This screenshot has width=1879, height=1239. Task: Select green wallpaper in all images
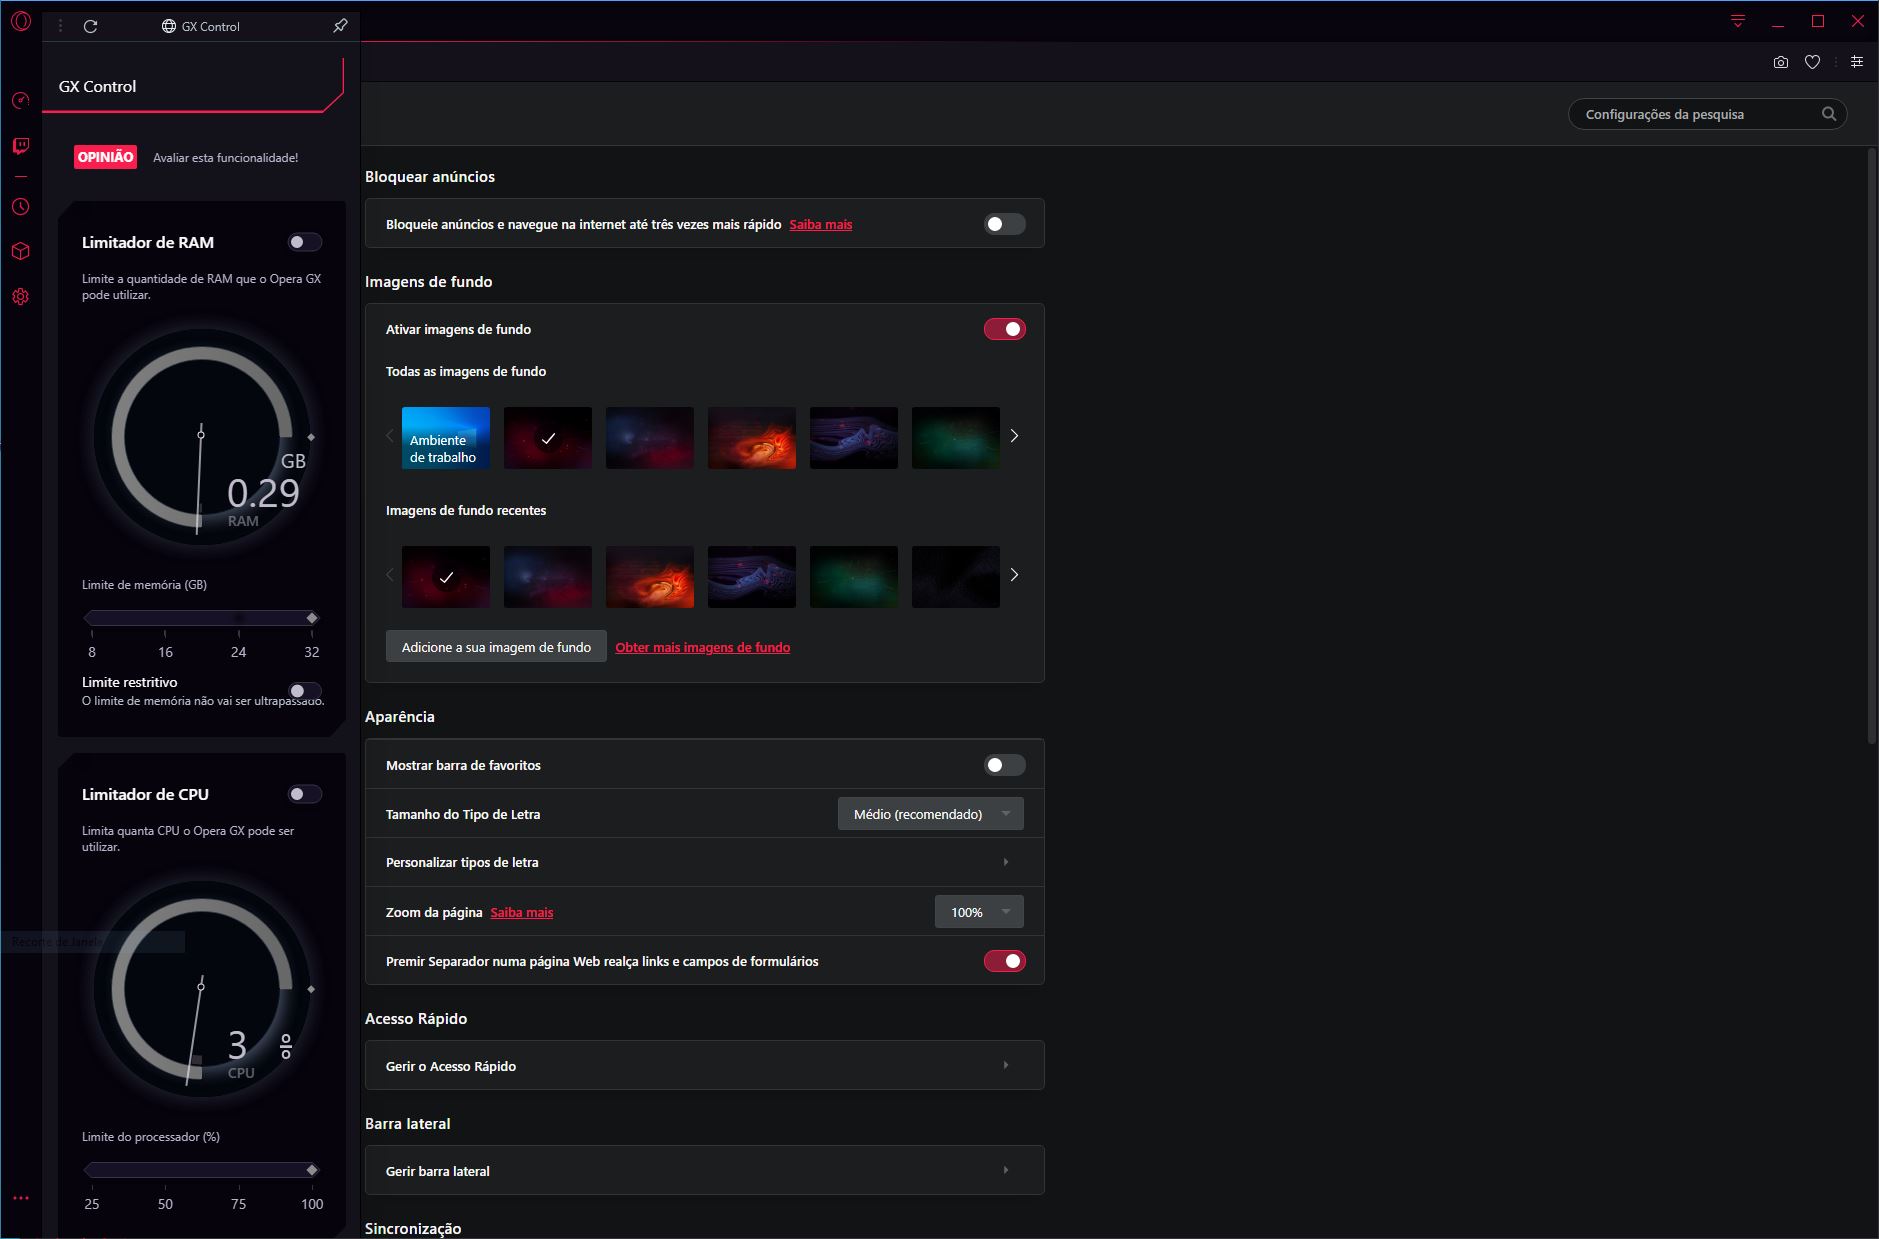tap(956, 438)
